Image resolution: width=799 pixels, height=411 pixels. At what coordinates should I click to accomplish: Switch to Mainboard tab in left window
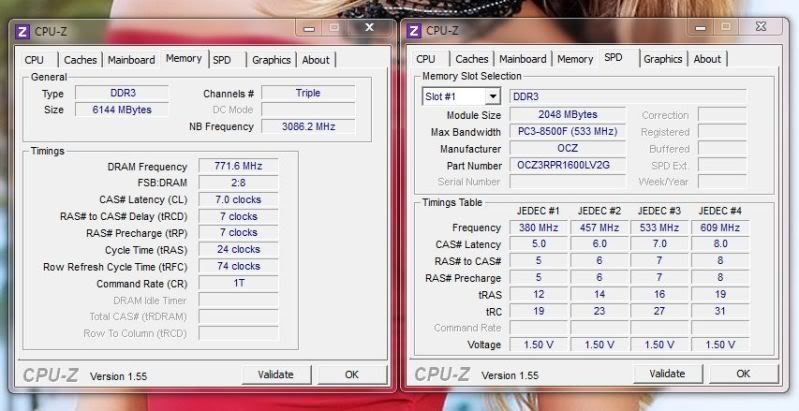click(x=131, y=60)
